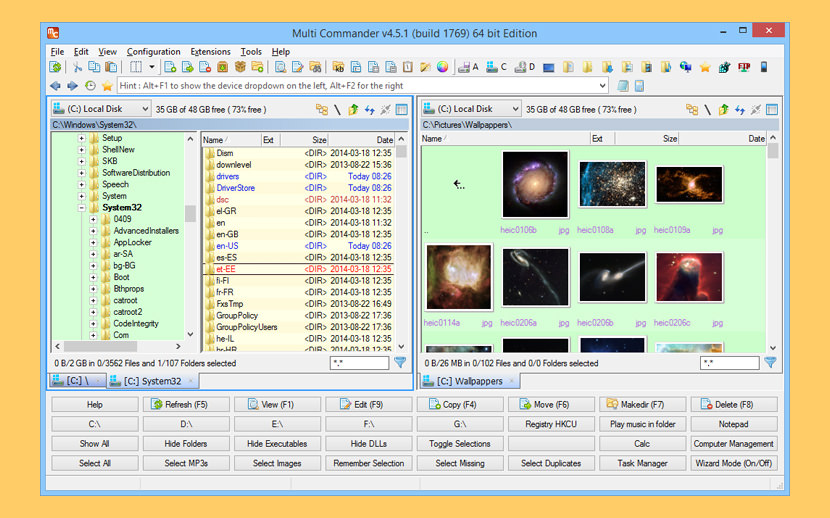Open the FTP icon in toolbar
This screenshot has width=830, height=518.
pyautogui.click(x=744, y=67)
